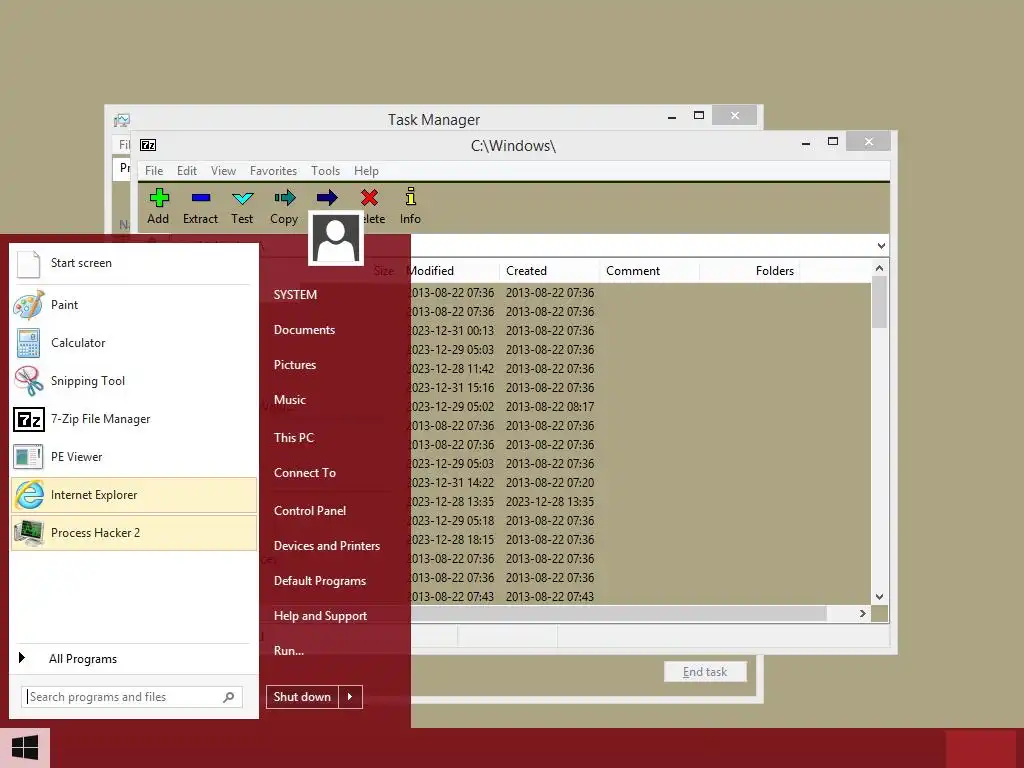Viewport: 1024px width, 768px height.
Task: Open the Edit menu in 7-Zip
Action: [187, 171]
